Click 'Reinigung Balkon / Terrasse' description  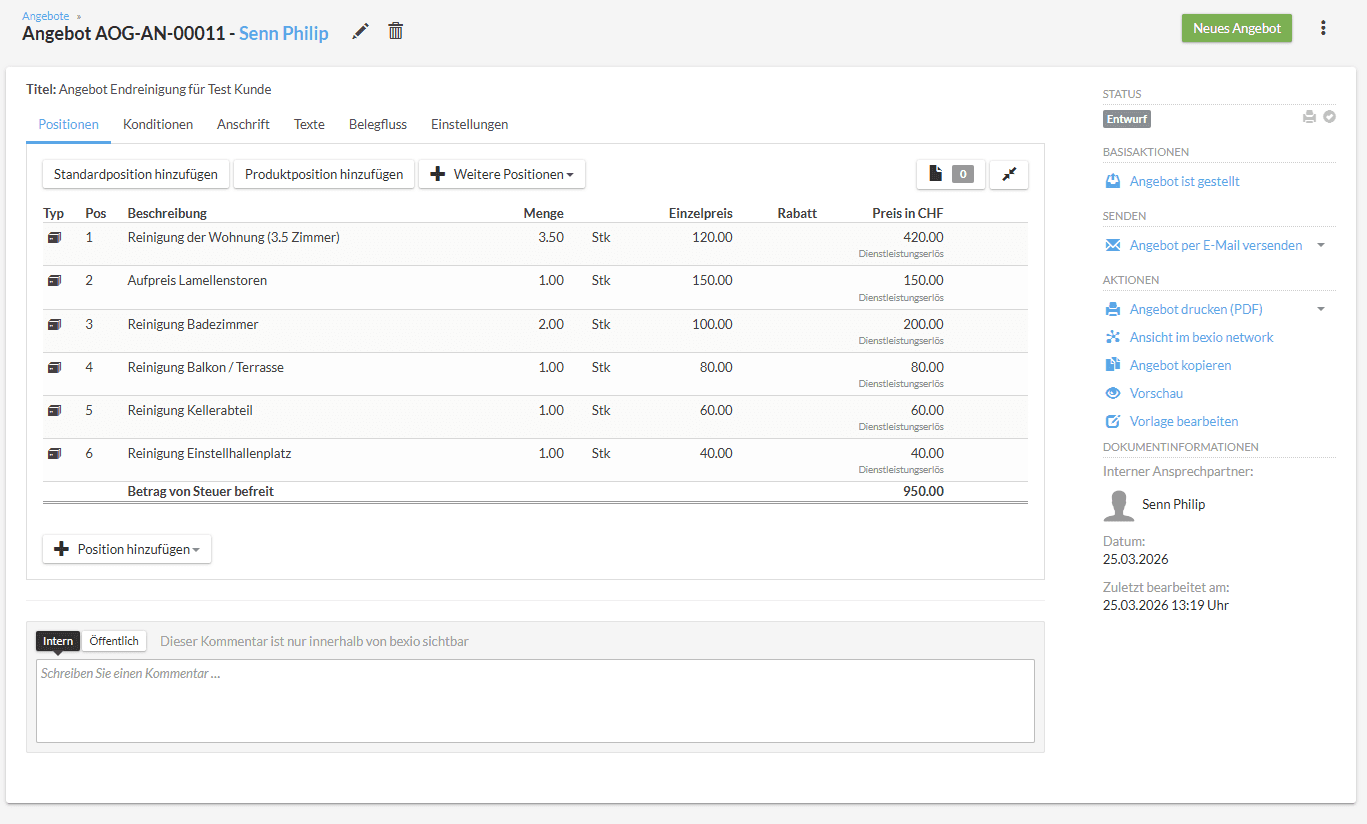tap(206, 368)
